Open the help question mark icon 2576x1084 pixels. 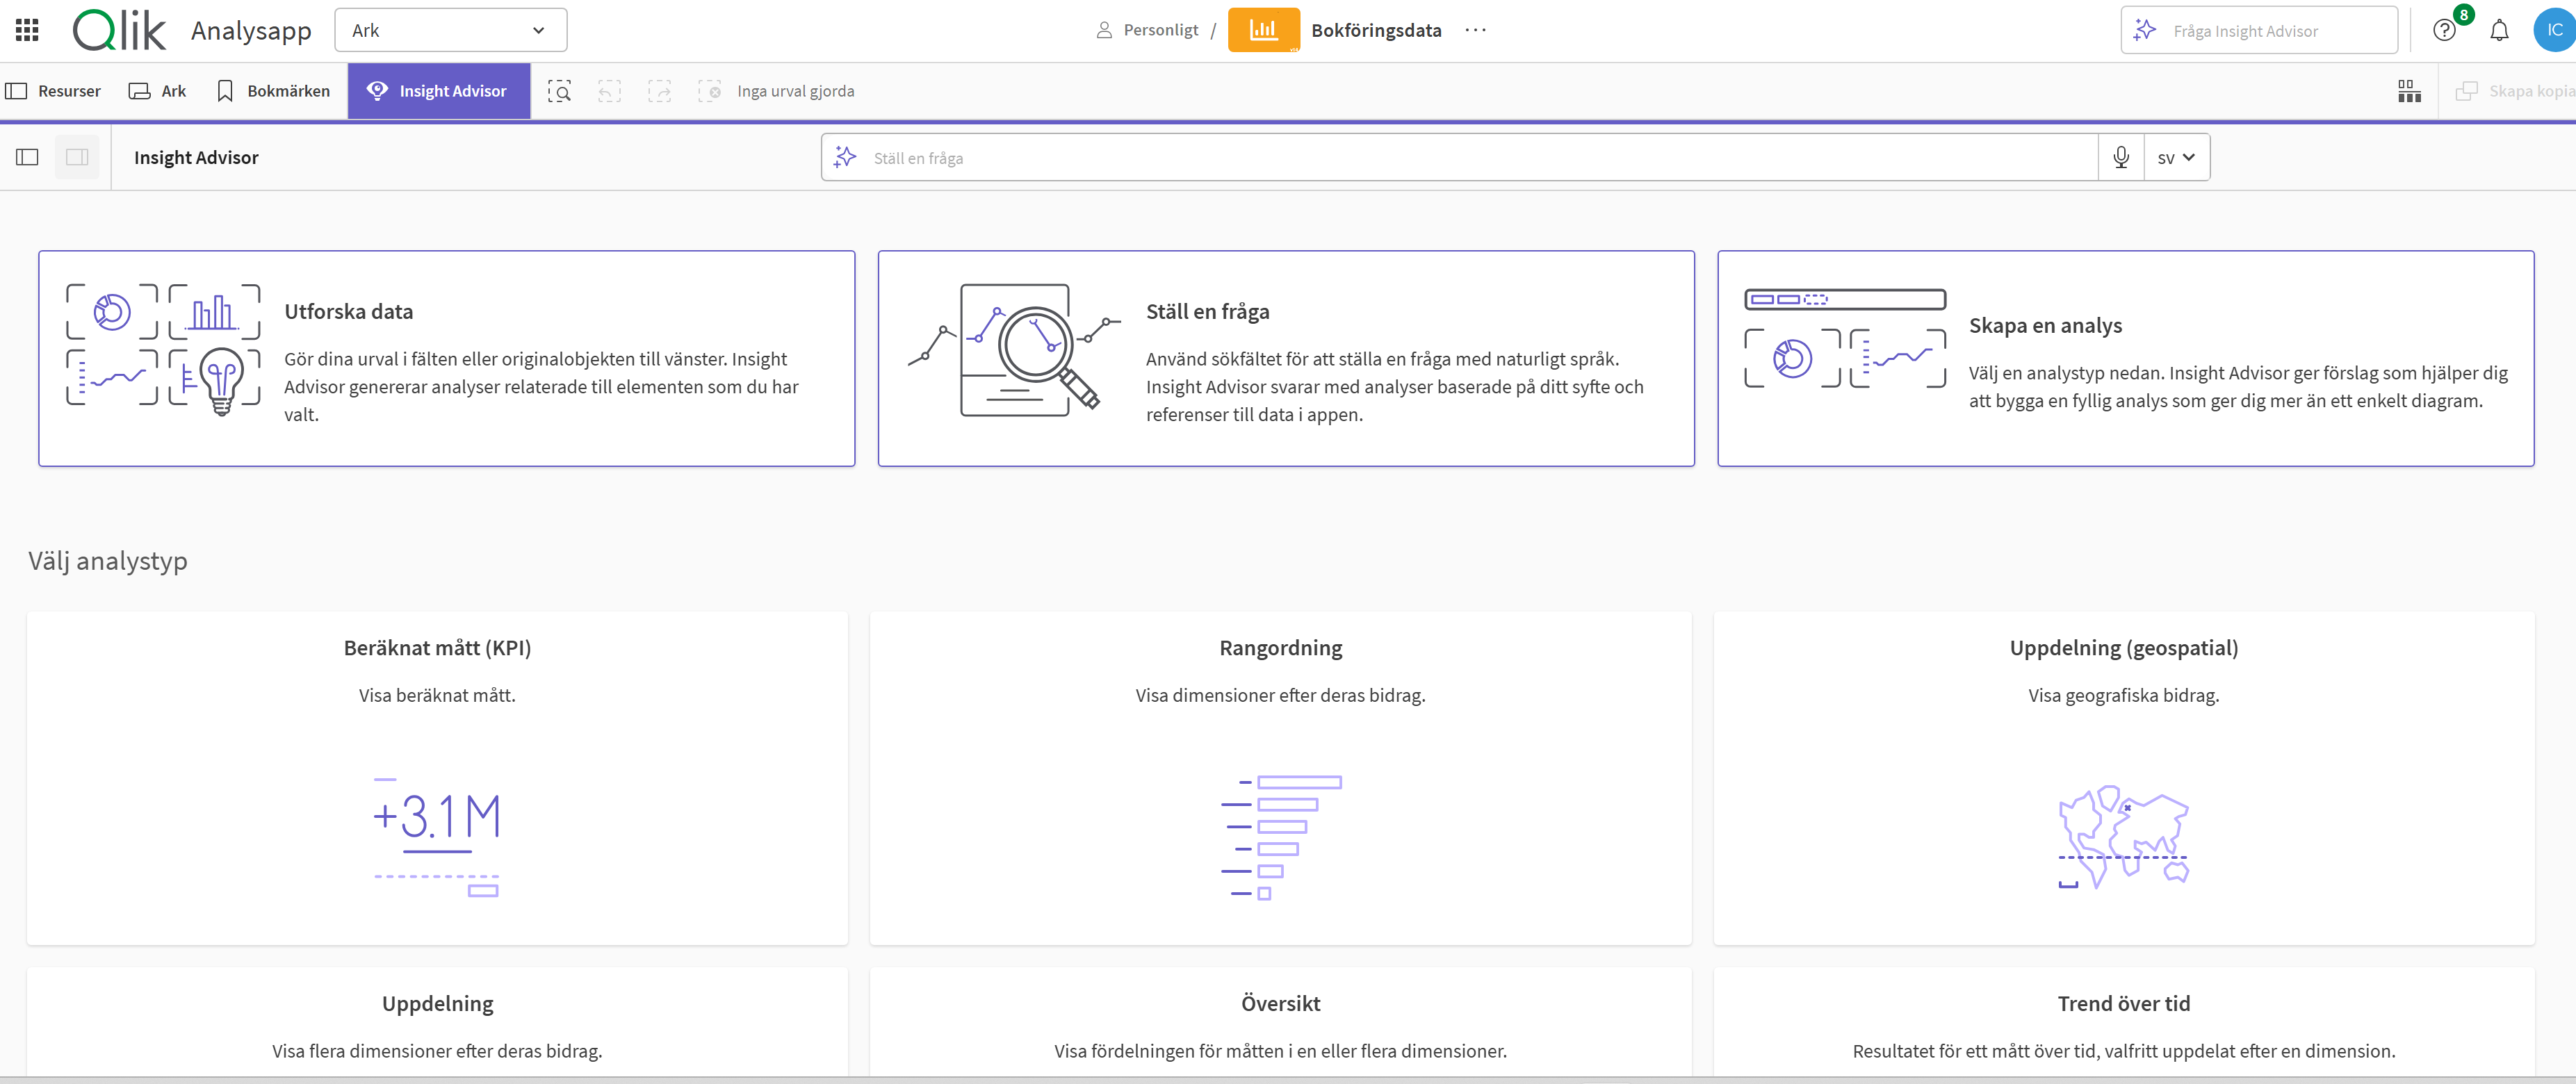[x=2444, y=30]
